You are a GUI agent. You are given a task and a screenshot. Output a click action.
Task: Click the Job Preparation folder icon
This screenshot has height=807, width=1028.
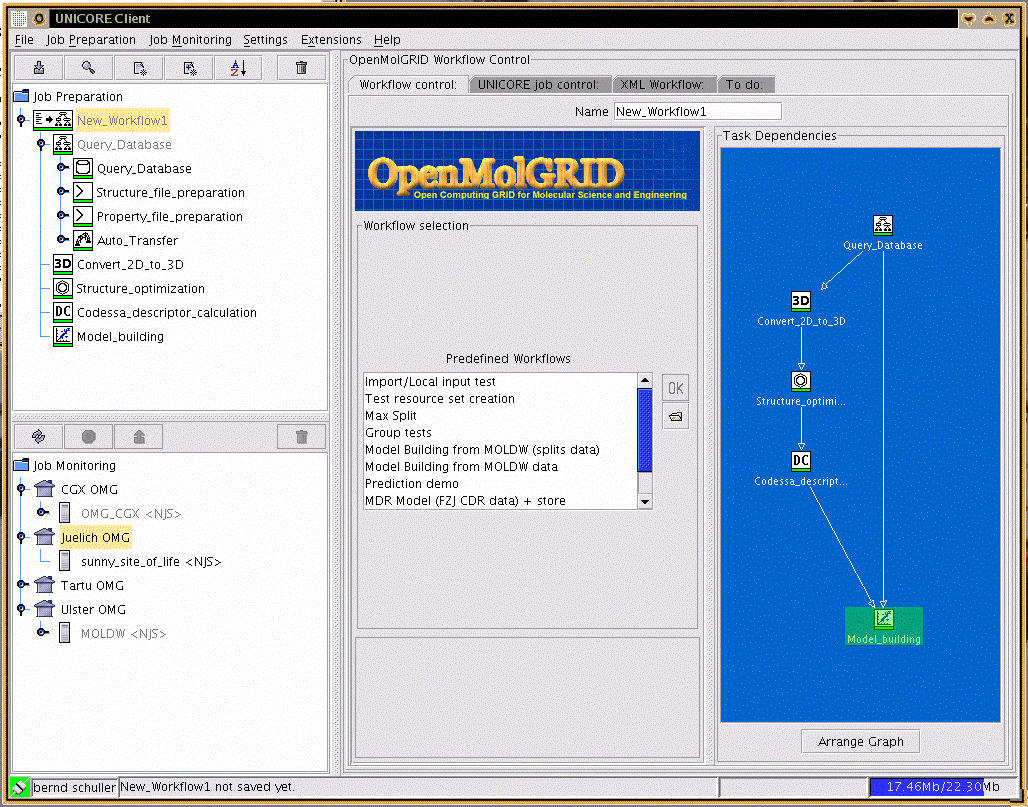22,96
